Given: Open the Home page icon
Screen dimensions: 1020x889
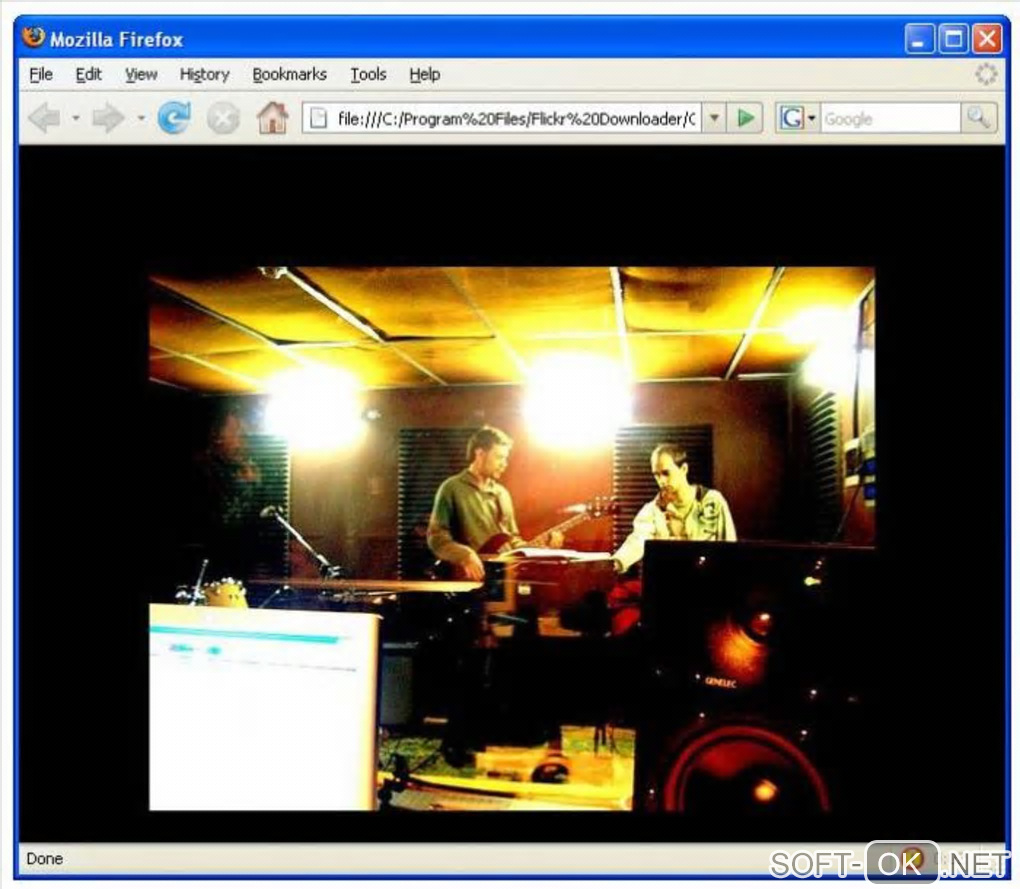Looking at the screenshot, I should (273, 118).
